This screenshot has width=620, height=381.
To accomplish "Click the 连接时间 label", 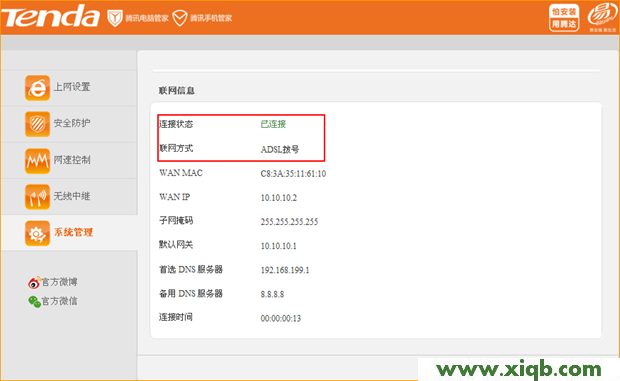I will [176, 317].
